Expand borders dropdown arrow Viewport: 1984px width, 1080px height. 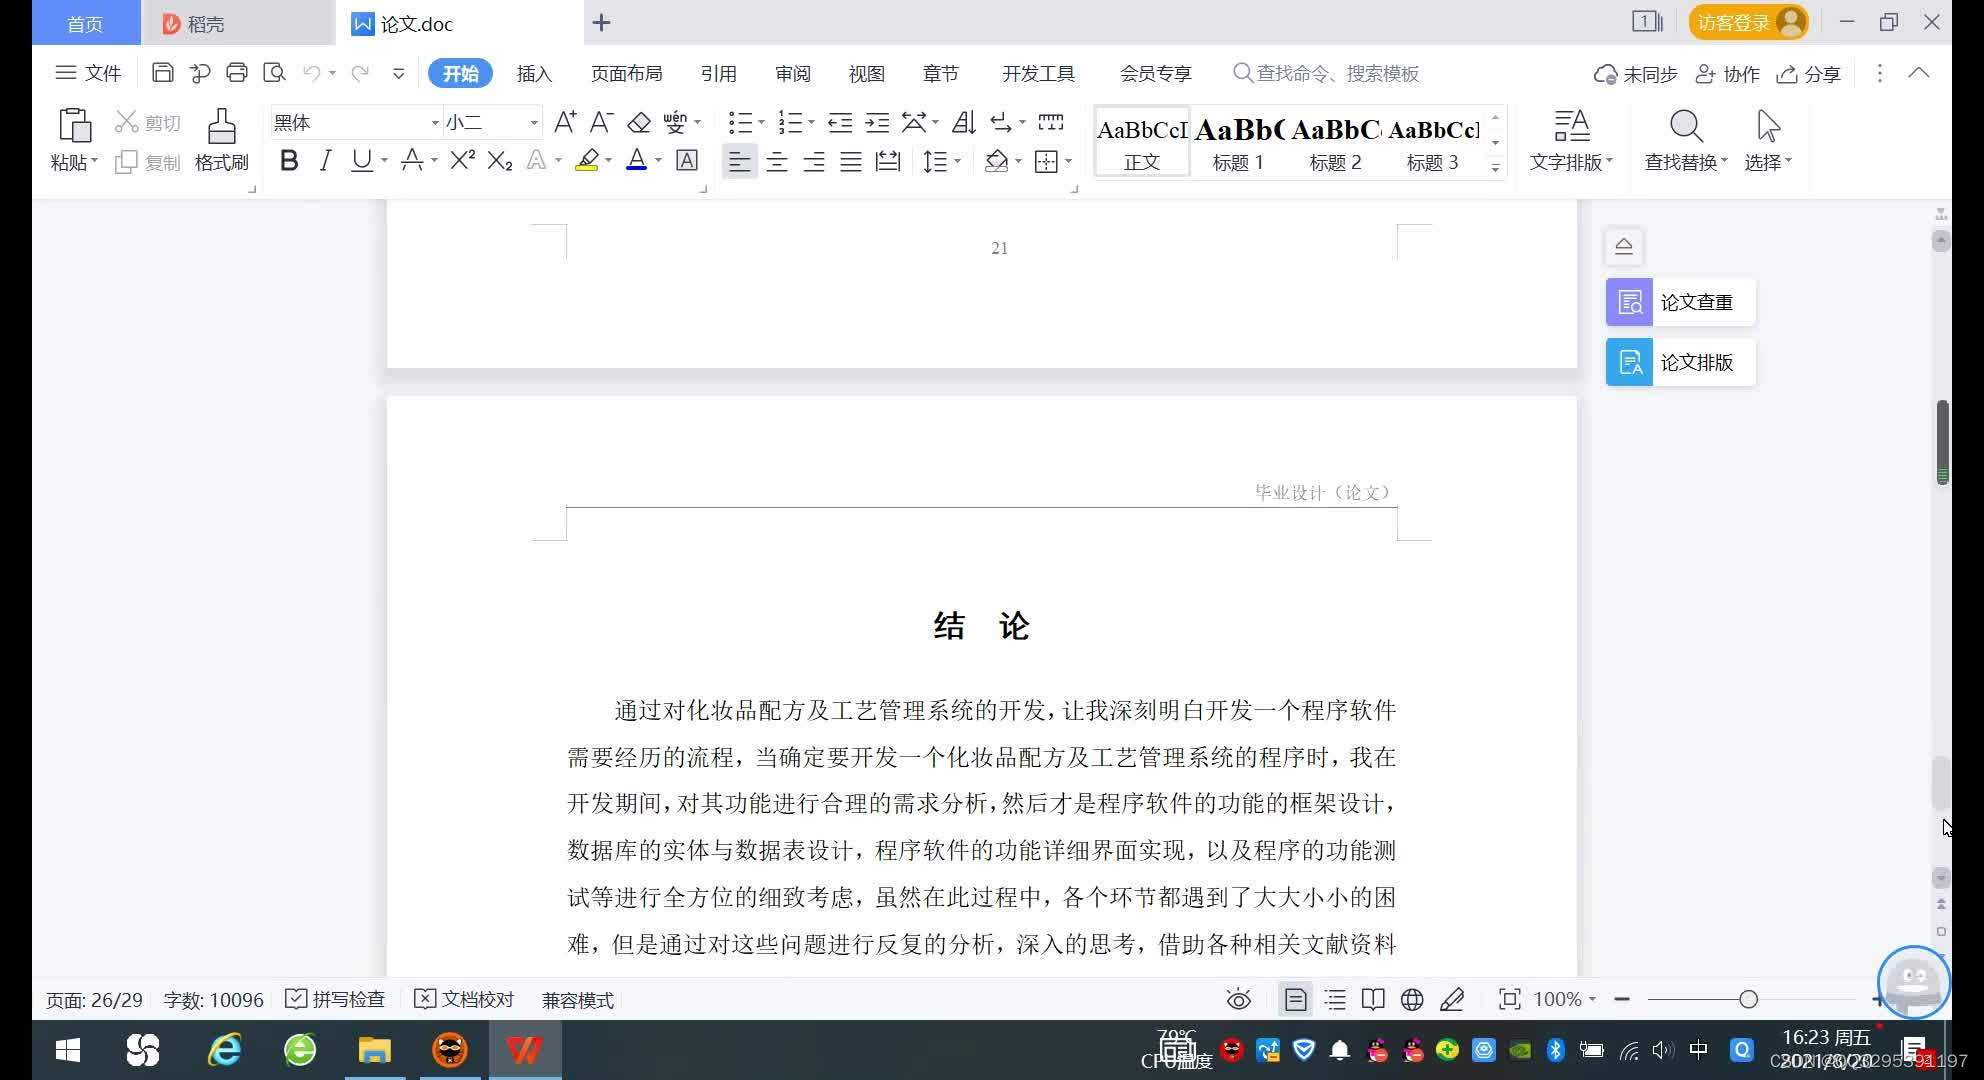click(x=1068, y=161)
